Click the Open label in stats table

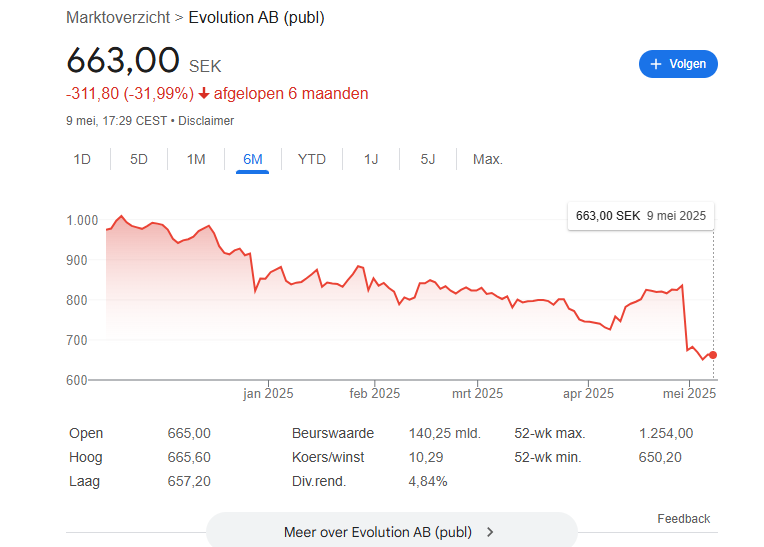86,433
